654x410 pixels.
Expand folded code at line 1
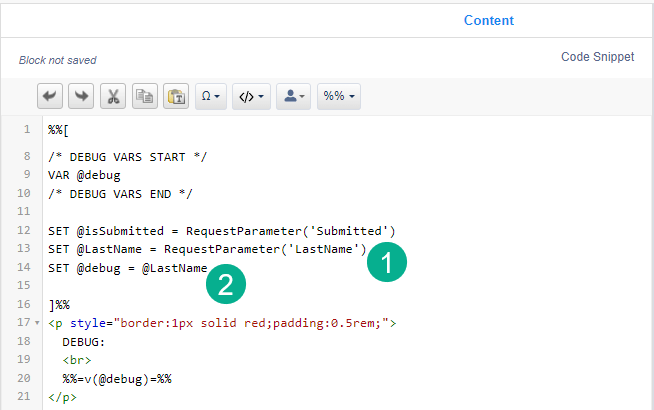point(37,130)
